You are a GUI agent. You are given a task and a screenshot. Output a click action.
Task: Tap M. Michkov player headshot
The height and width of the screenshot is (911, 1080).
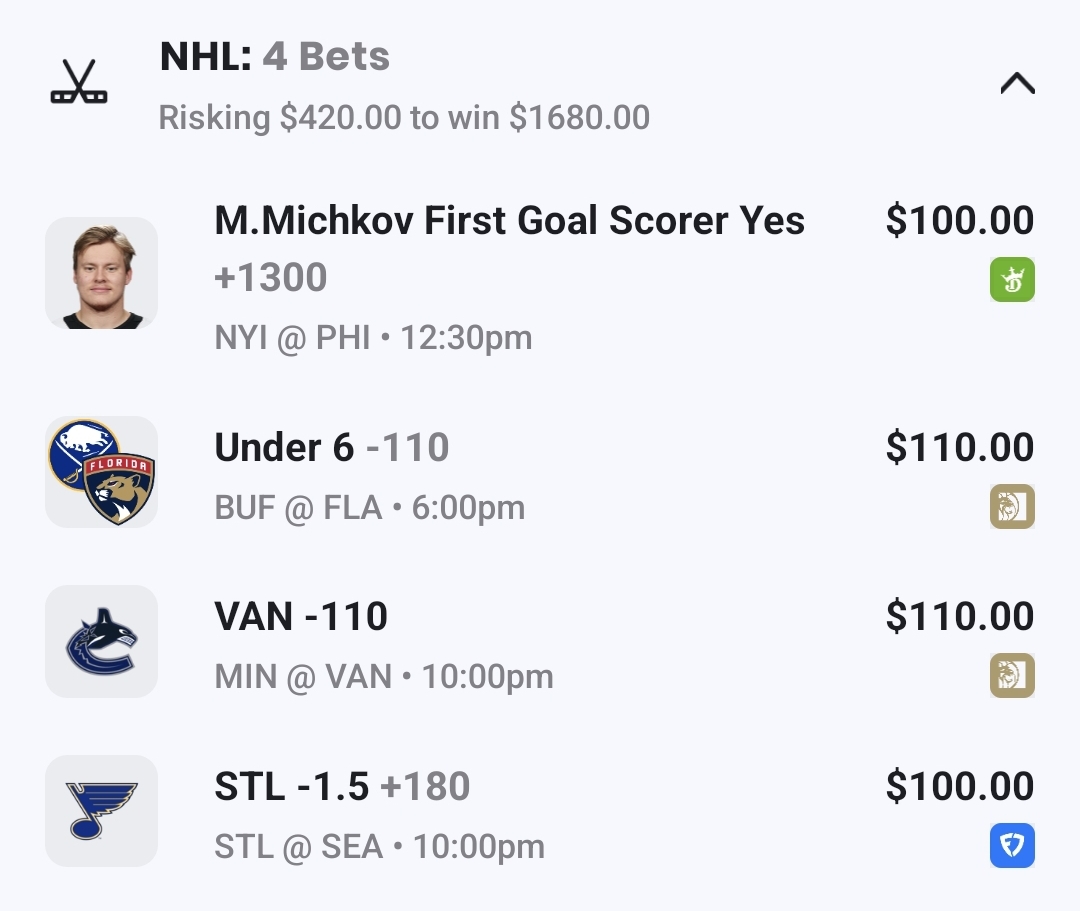pyautogui.click(x=102, y=273)
